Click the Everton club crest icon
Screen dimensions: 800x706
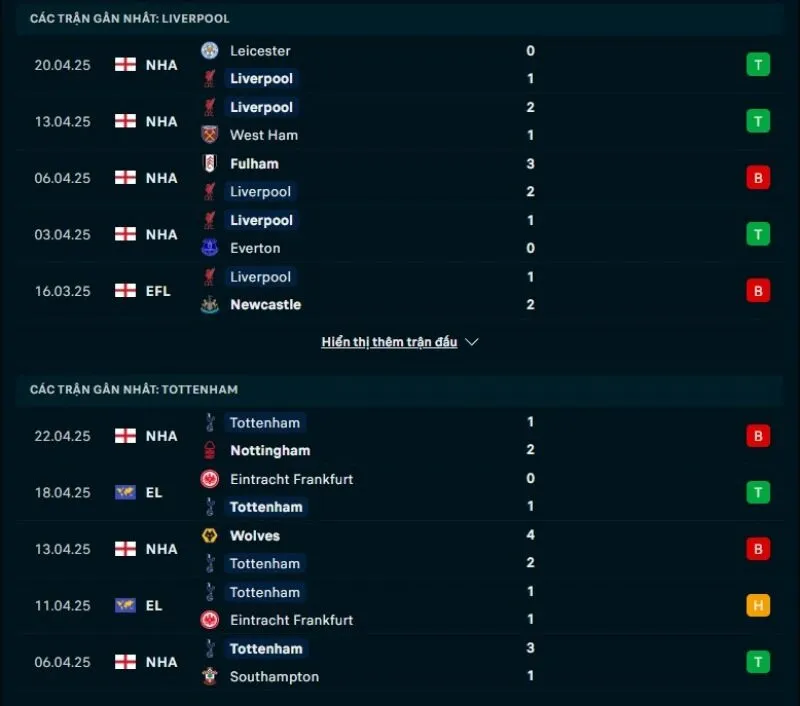(x=210, y=248)
